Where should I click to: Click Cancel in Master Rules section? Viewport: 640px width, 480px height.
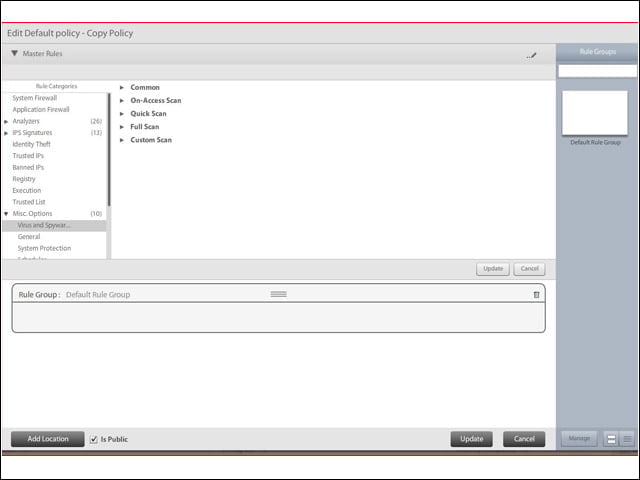(x=529, y=269)
